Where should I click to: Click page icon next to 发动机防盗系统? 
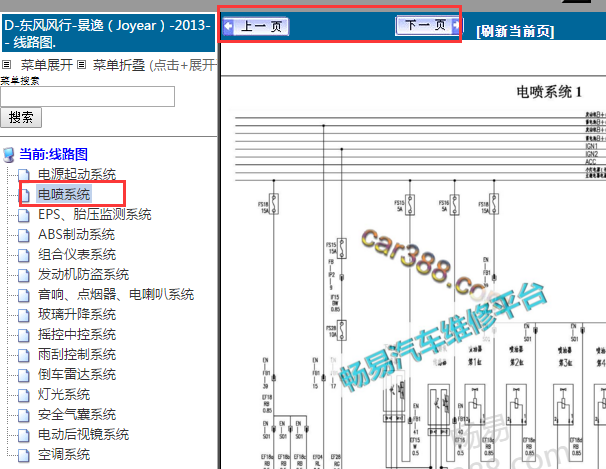click(x=24, y=275)
